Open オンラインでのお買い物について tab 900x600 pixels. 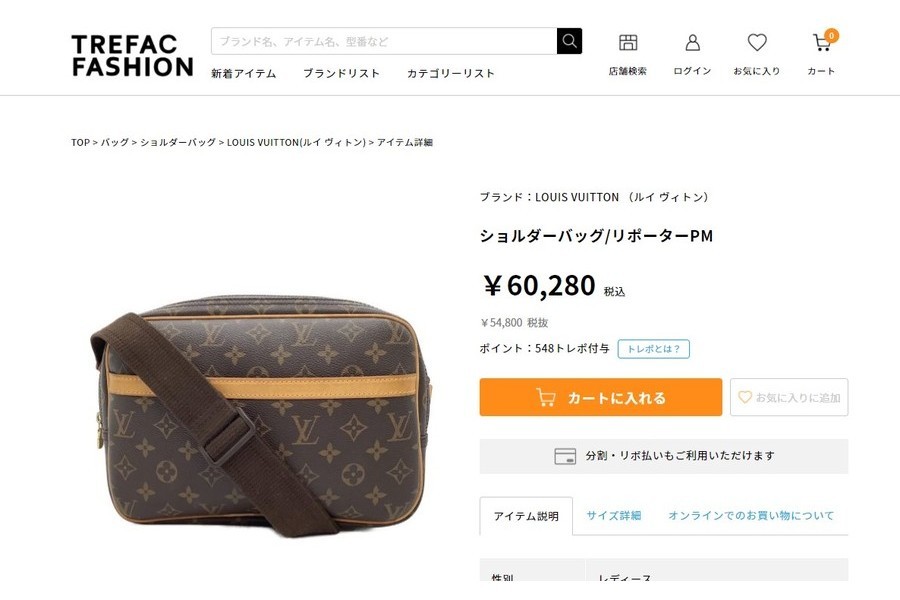(751, 516)
